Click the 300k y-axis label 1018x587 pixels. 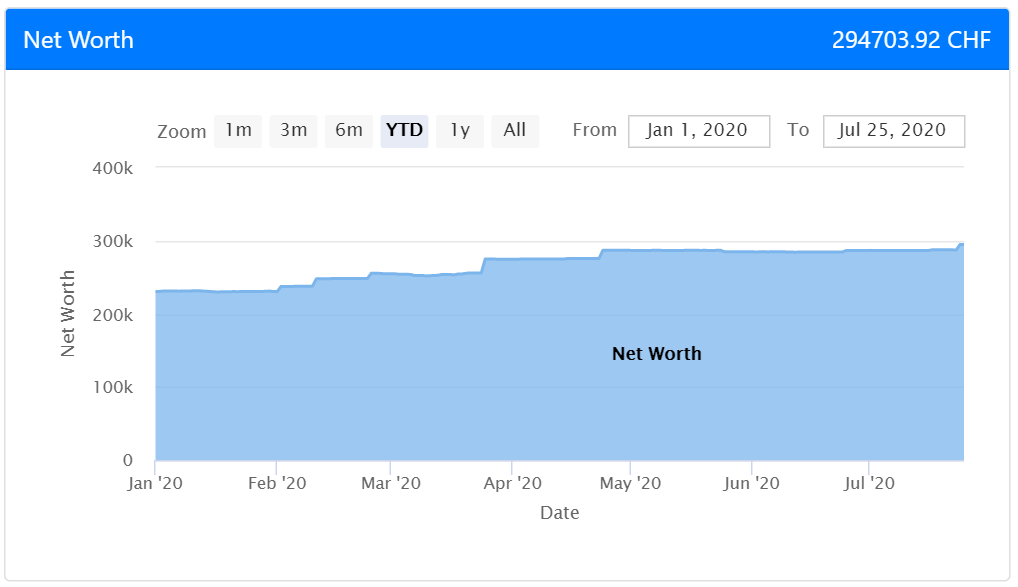click(113, 242)
